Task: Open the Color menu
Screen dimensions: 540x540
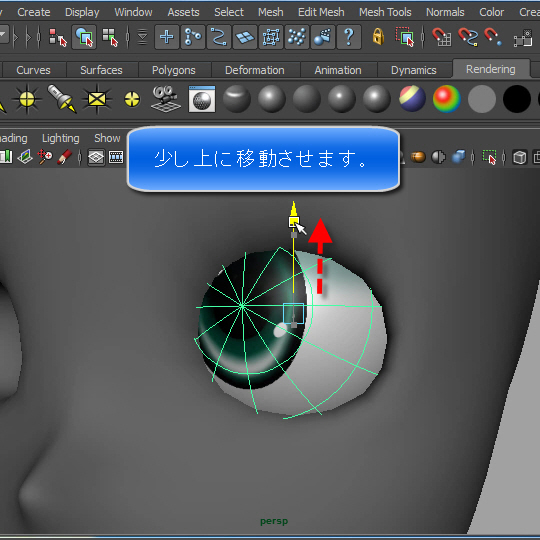Action: 491,12
